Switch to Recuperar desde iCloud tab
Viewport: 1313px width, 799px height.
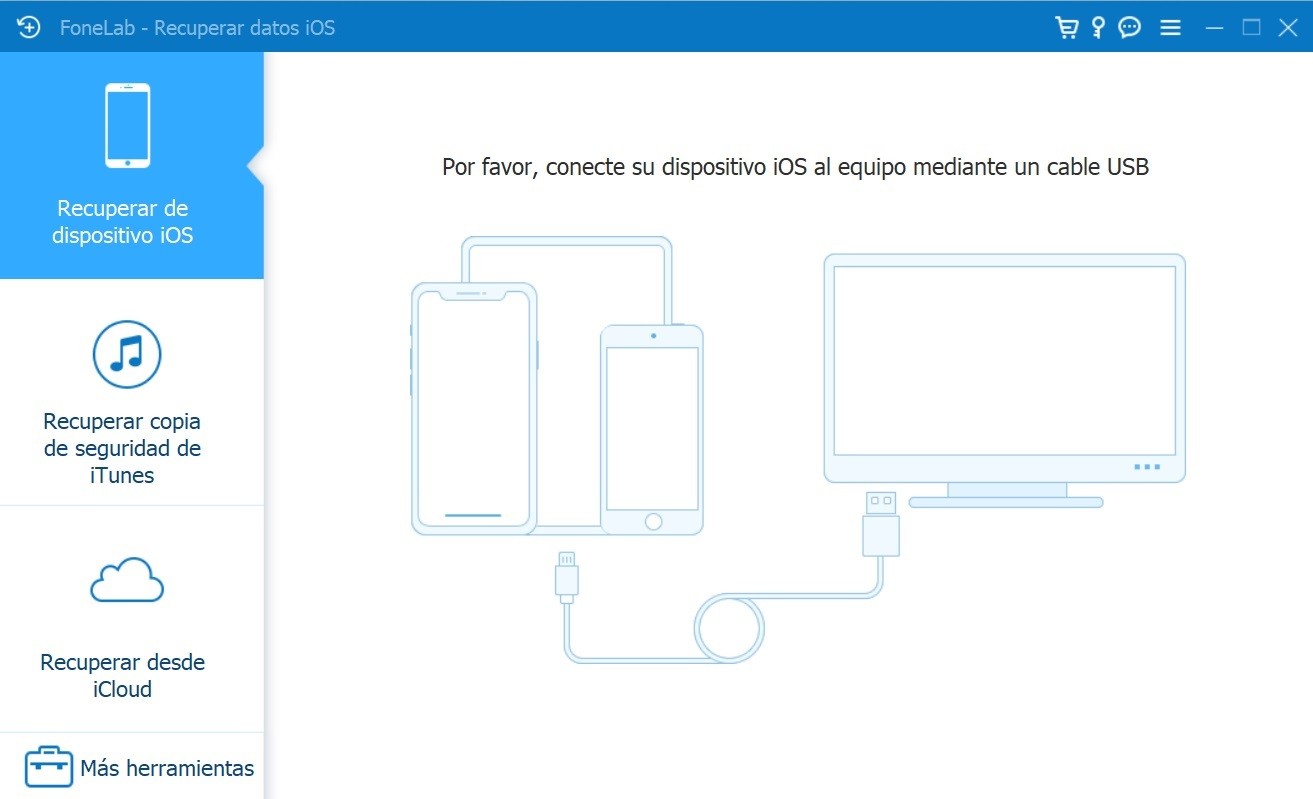click(132, 619)
